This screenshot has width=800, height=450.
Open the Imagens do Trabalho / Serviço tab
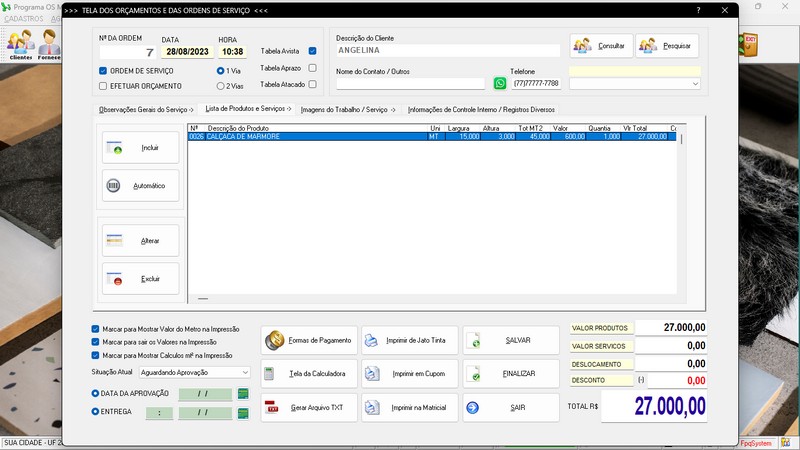[x=348, y=109]
